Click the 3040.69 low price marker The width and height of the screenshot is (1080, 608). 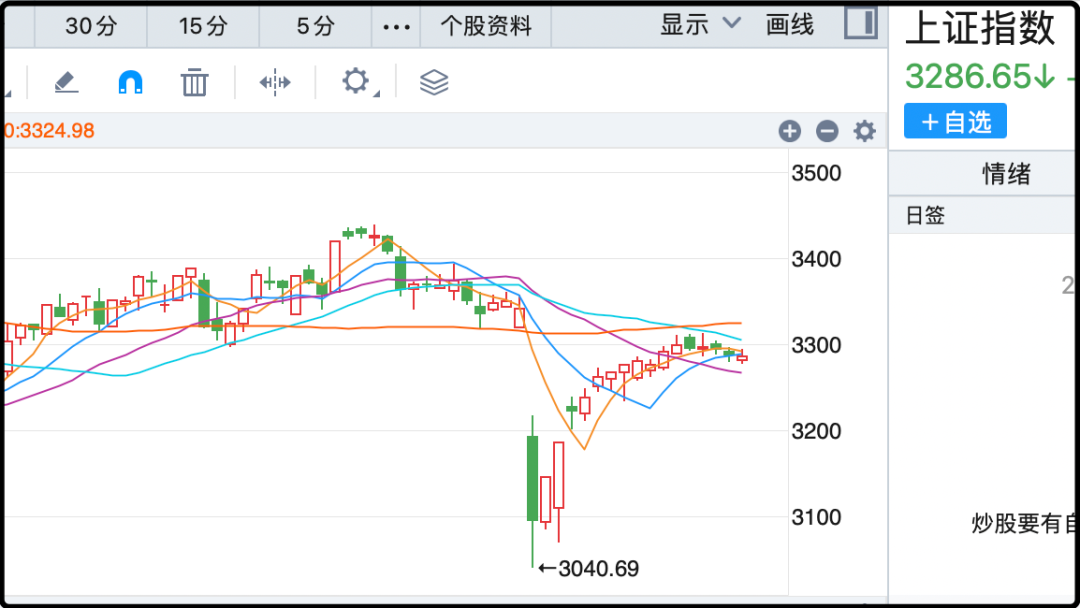pyautogui.click(x=590, y=569)
